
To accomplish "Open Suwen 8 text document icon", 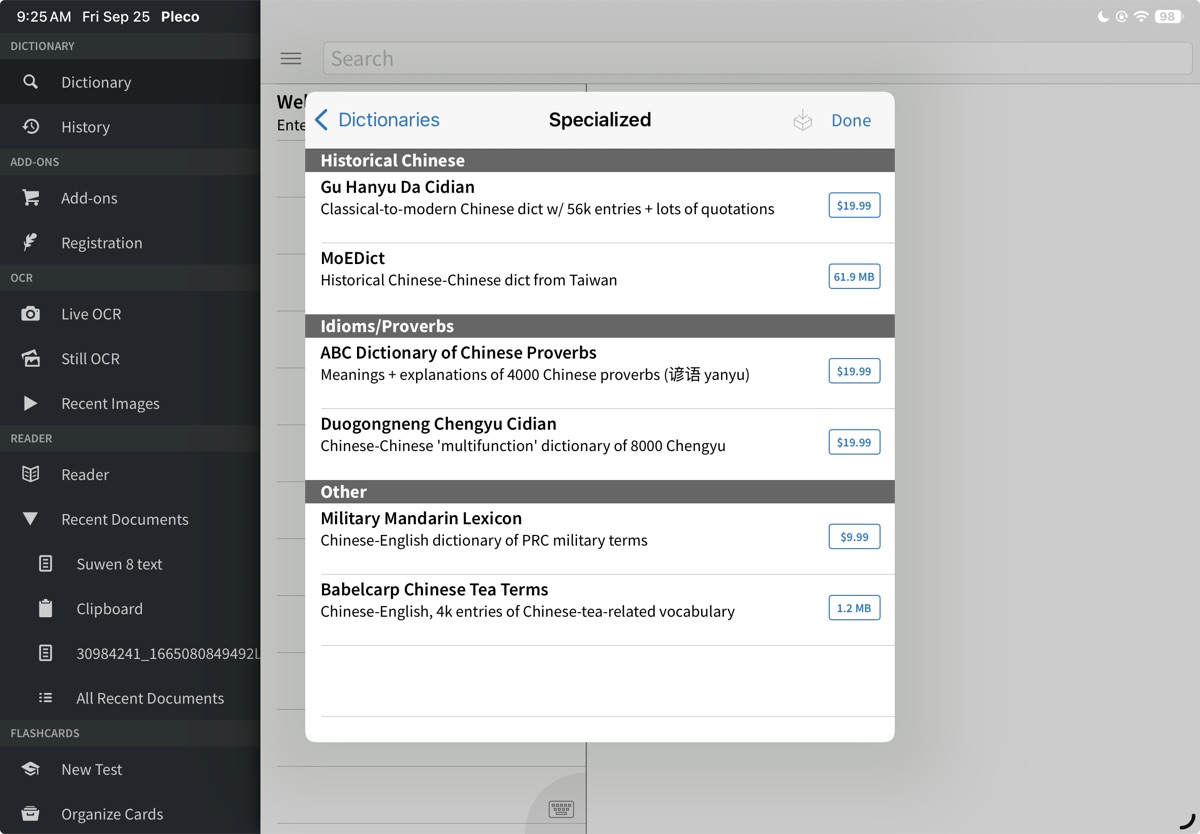I will [46, 564].
